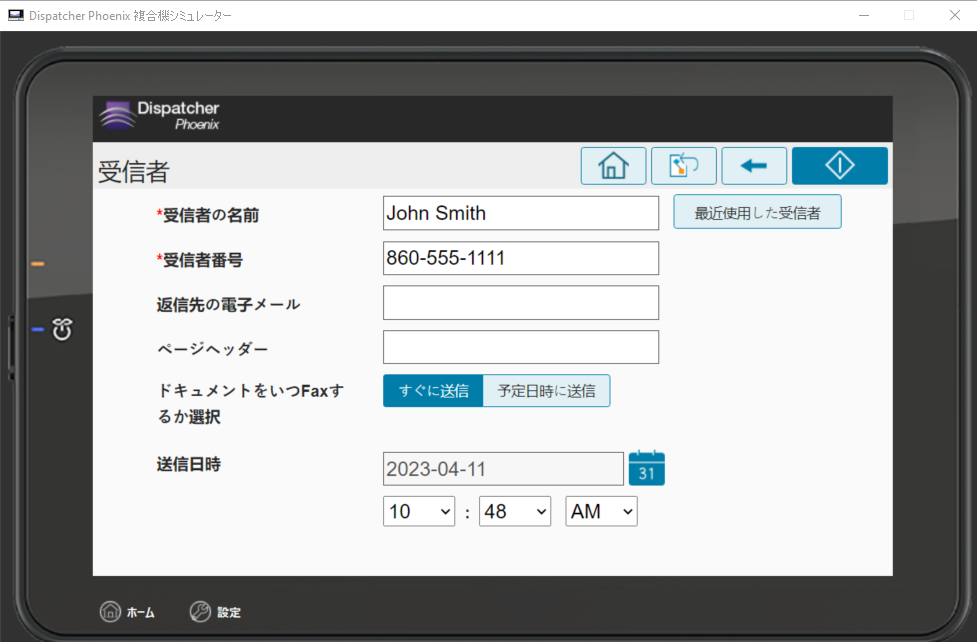Screen dimensions: 977x642
Task: Click the 返信先の電子メール input field
Action: click(x=521, y=303)
